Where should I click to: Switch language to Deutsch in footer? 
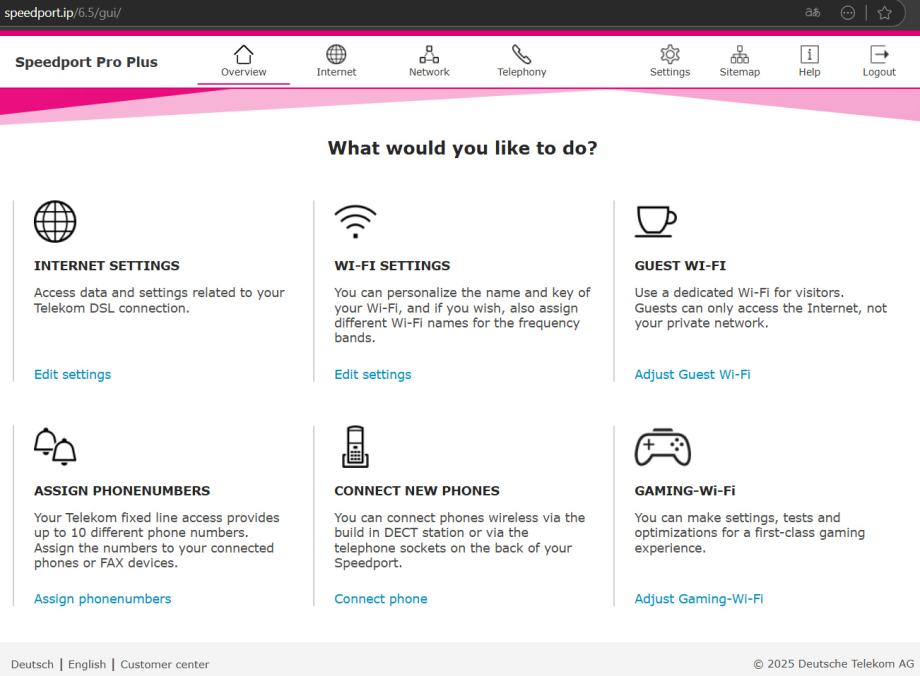point(32,664)
